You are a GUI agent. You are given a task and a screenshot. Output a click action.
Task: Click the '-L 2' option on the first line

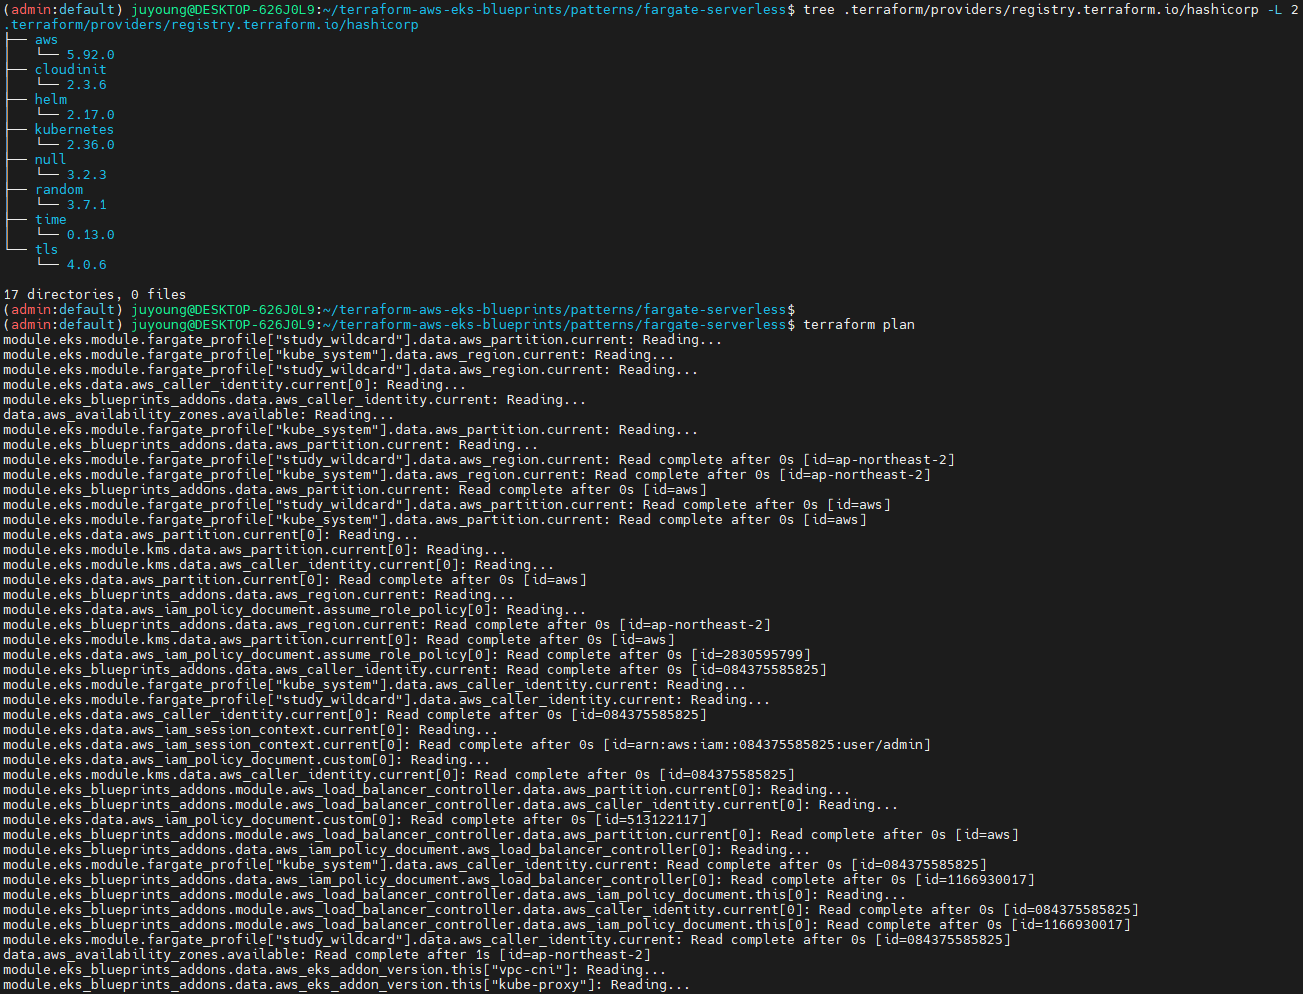[x=1283, y=10]
